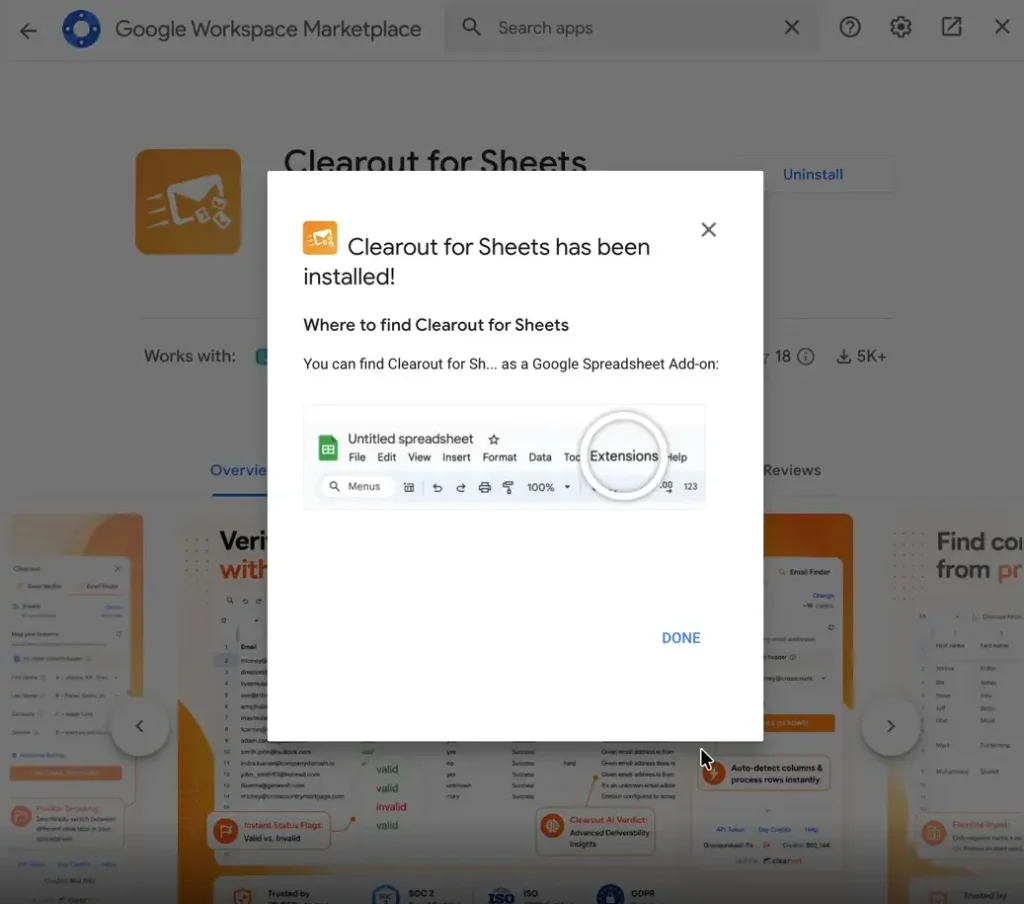Open the help question mark icon
This screenshot has width=1024, height=904.
850,27
